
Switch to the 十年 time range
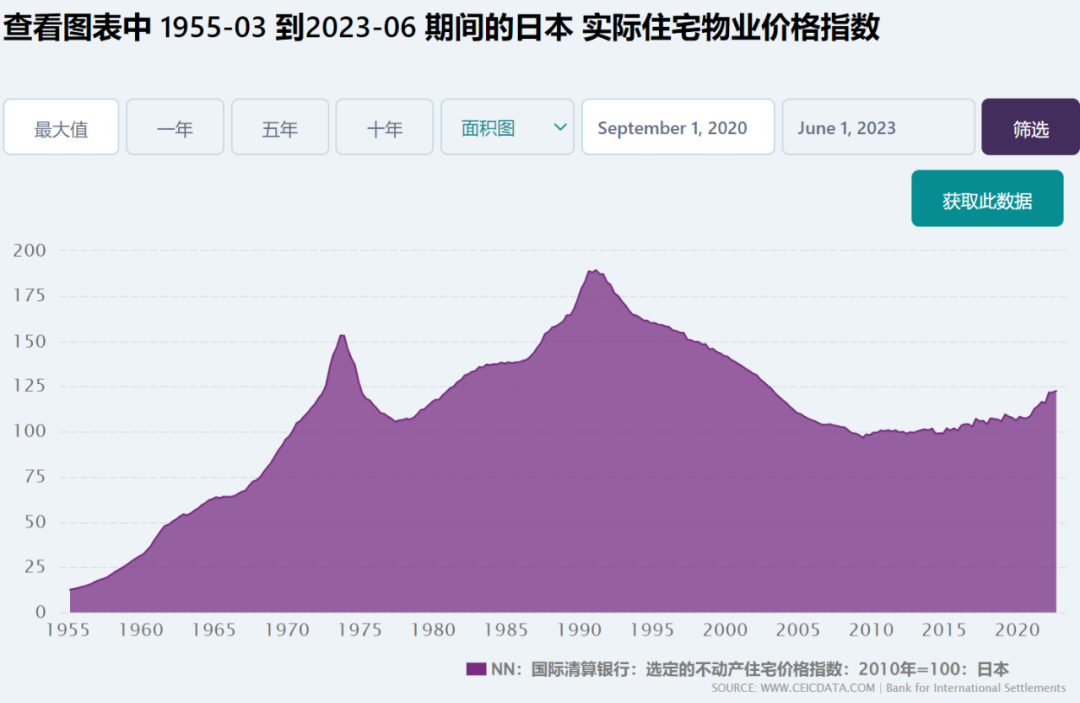point(384,127)
